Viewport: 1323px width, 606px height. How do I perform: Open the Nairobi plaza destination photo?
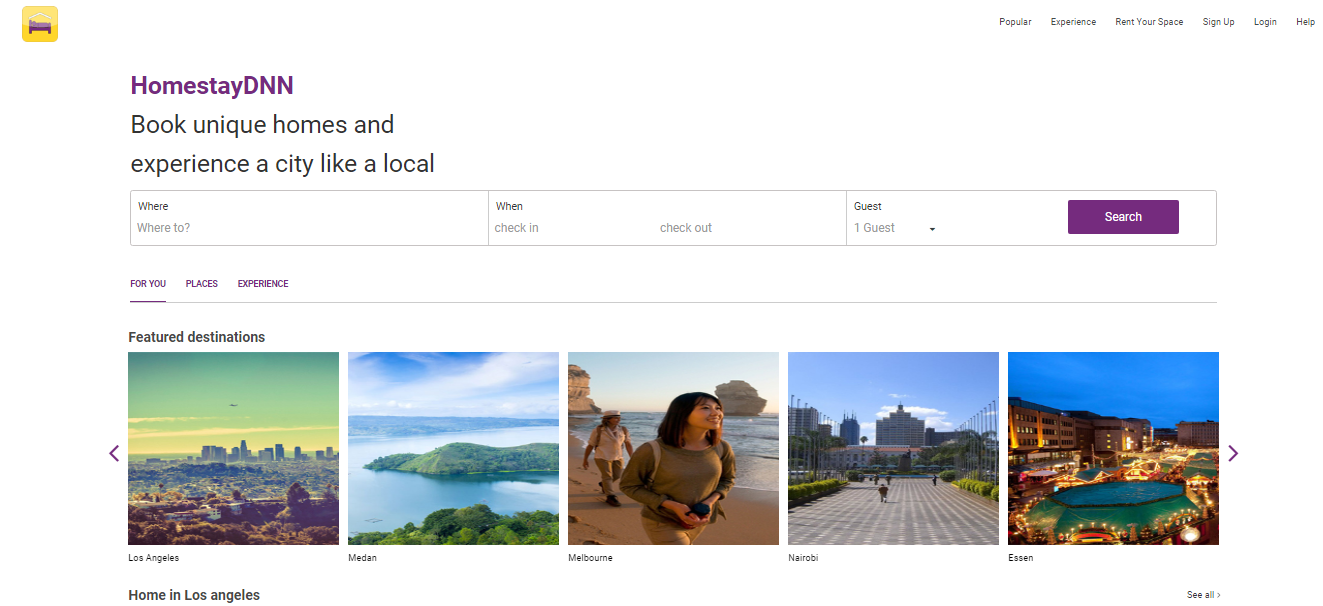click(x=893, y=448)
